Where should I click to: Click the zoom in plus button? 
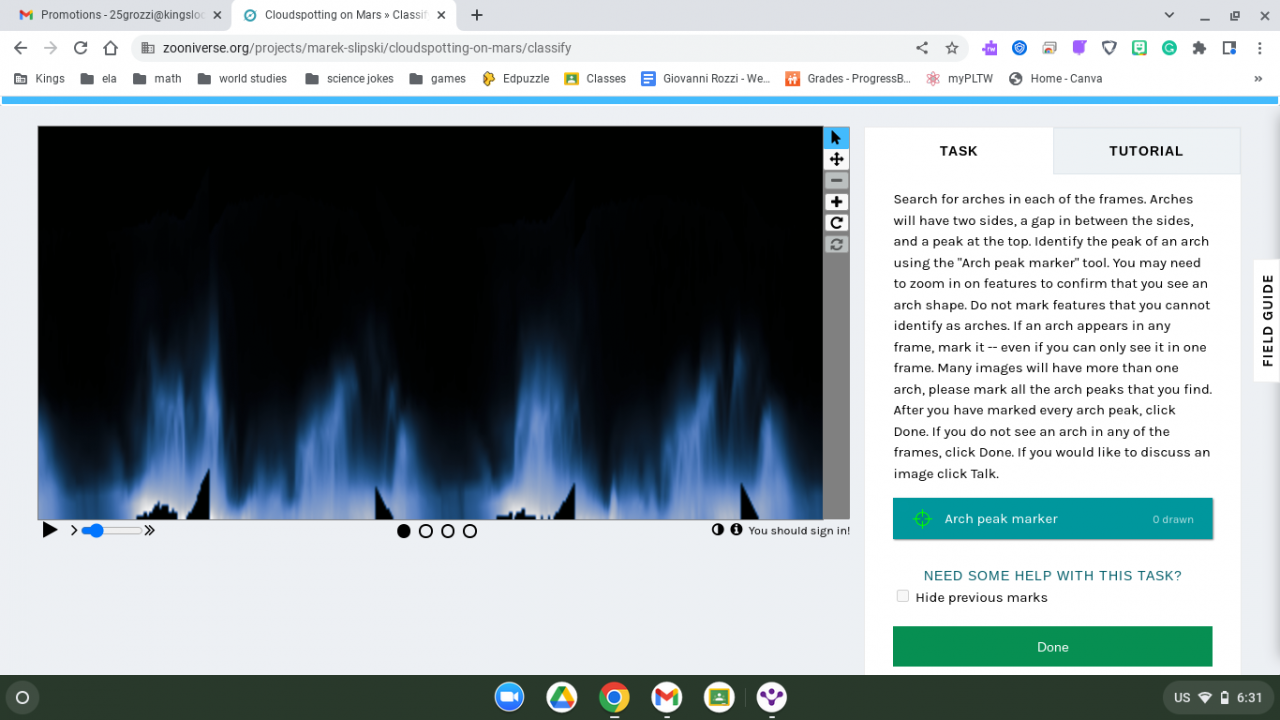[836, 202]
